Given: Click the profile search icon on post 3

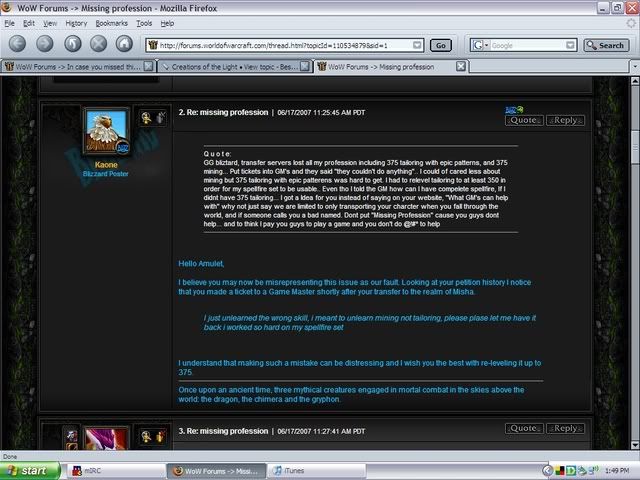Looking at the screenshot, I should click(x=146, y=437).
